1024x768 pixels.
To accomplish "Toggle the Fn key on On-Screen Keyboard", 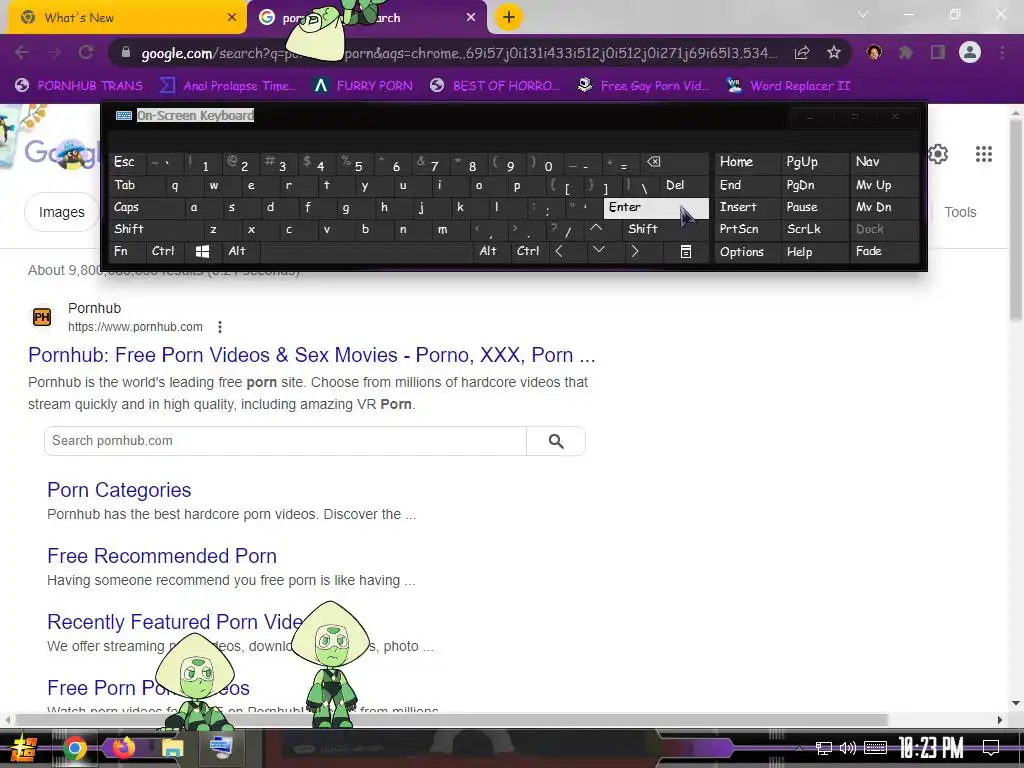I will click(127, 251).
